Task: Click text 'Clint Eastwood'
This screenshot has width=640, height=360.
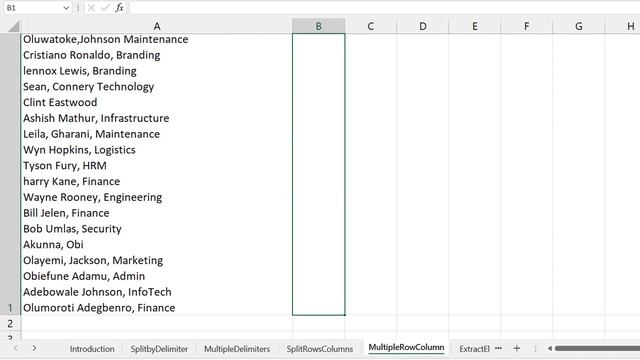Action: point(60,102)
